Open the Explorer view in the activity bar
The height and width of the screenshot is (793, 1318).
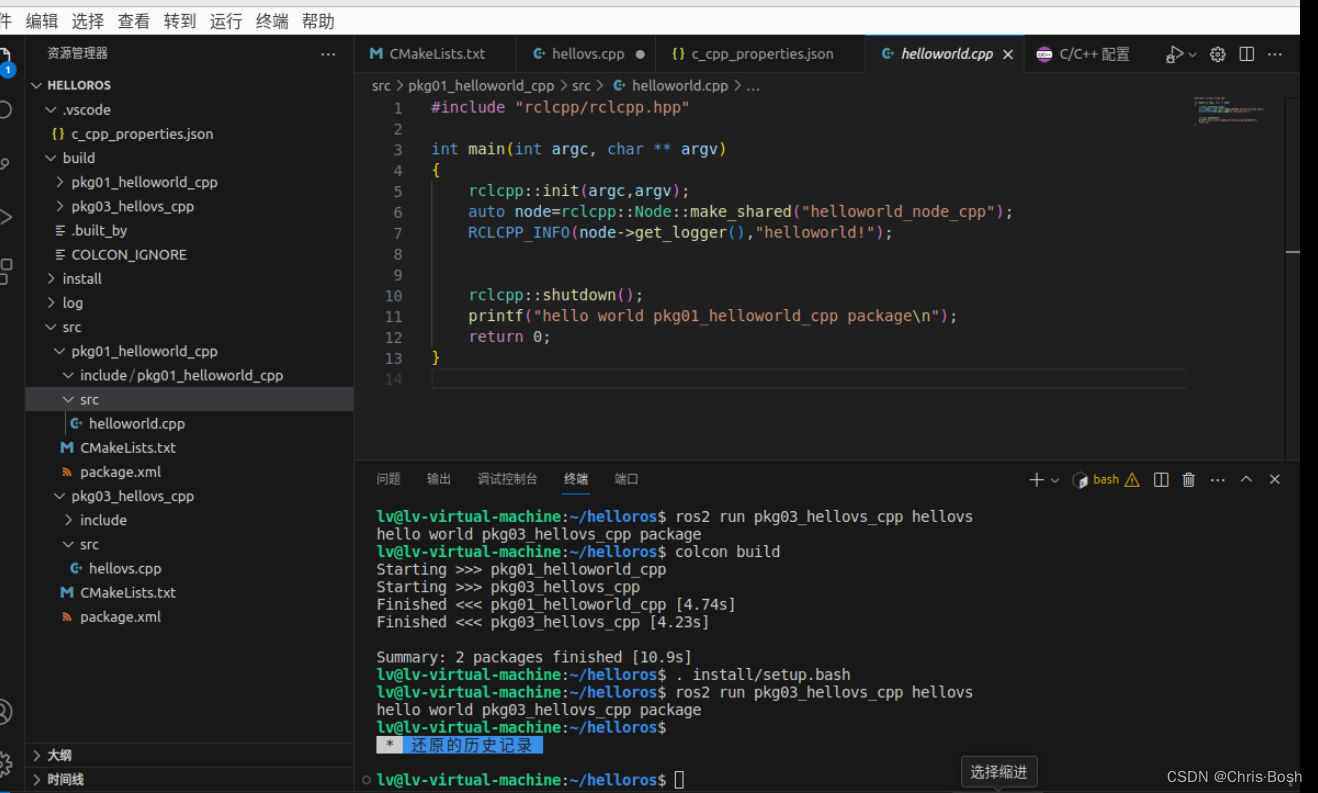coord(5,58)
